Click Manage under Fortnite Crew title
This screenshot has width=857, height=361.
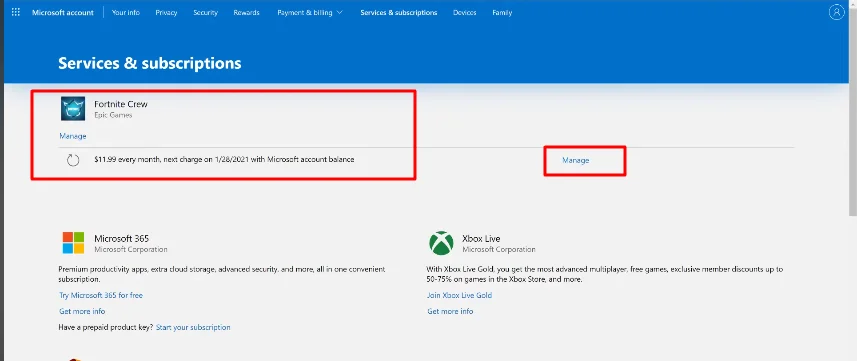tap(73, 136)
